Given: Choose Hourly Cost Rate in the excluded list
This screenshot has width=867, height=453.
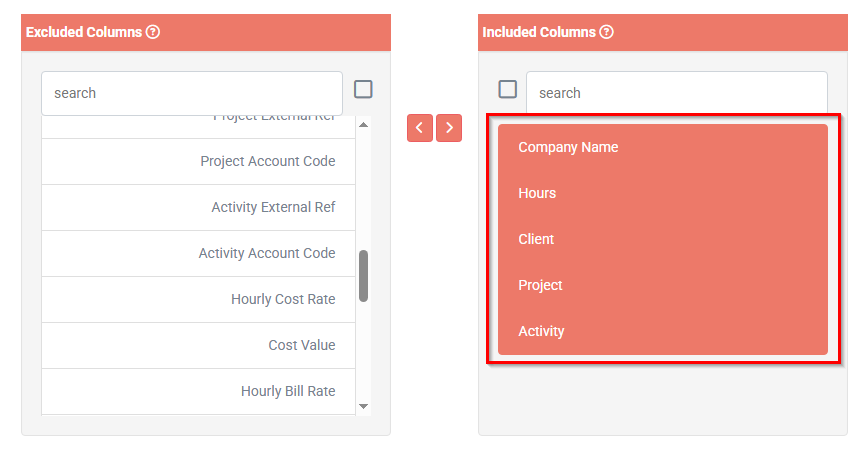Looking at the screenshot, I should [x=199, y=299].
